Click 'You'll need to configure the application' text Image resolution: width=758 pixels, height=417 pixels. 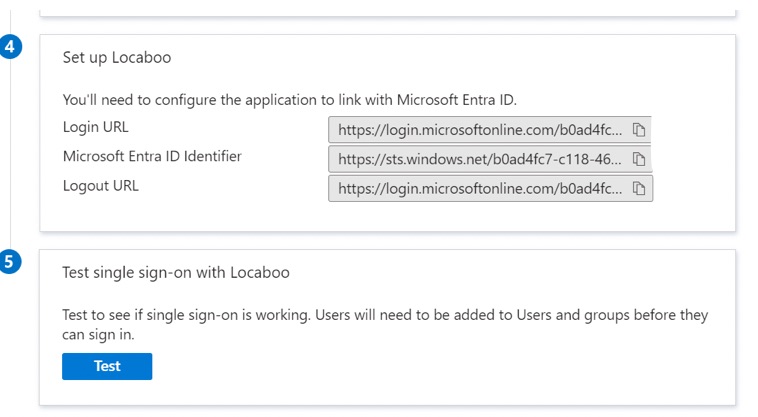tap(290, 100)
